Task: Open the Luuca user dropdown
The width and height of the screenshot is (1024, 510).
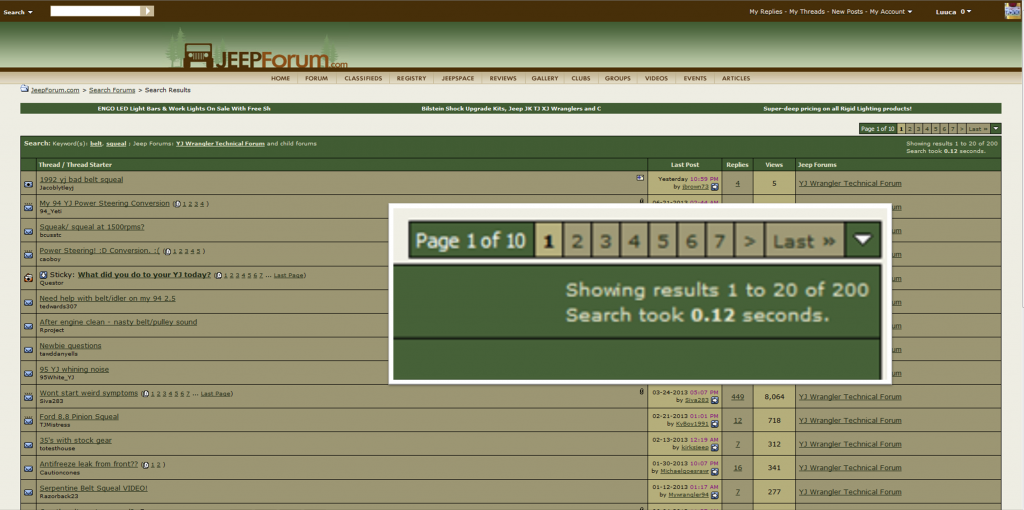Action: (953, 12)
